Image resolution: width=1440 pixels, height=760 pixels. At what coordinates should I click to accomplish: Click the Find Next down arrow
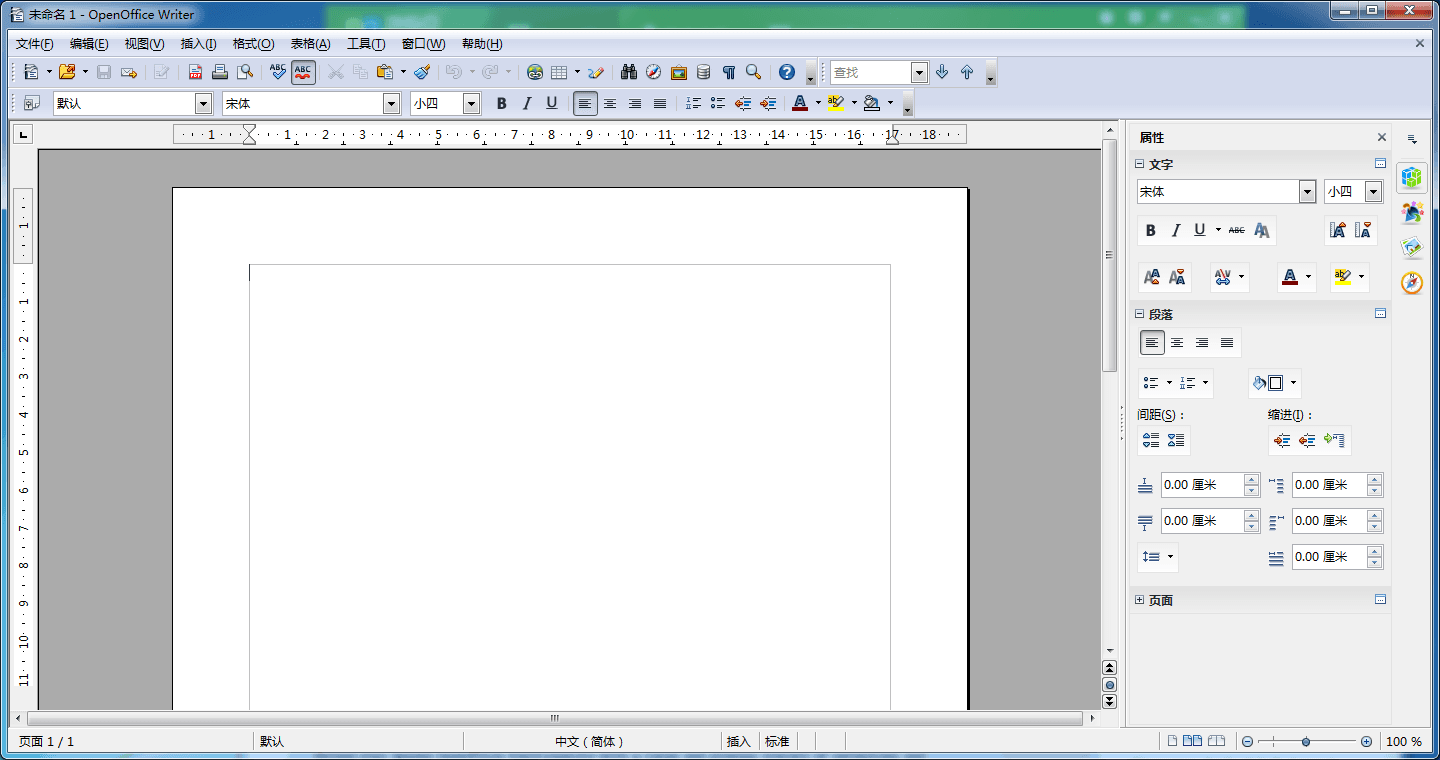[942, 72]
